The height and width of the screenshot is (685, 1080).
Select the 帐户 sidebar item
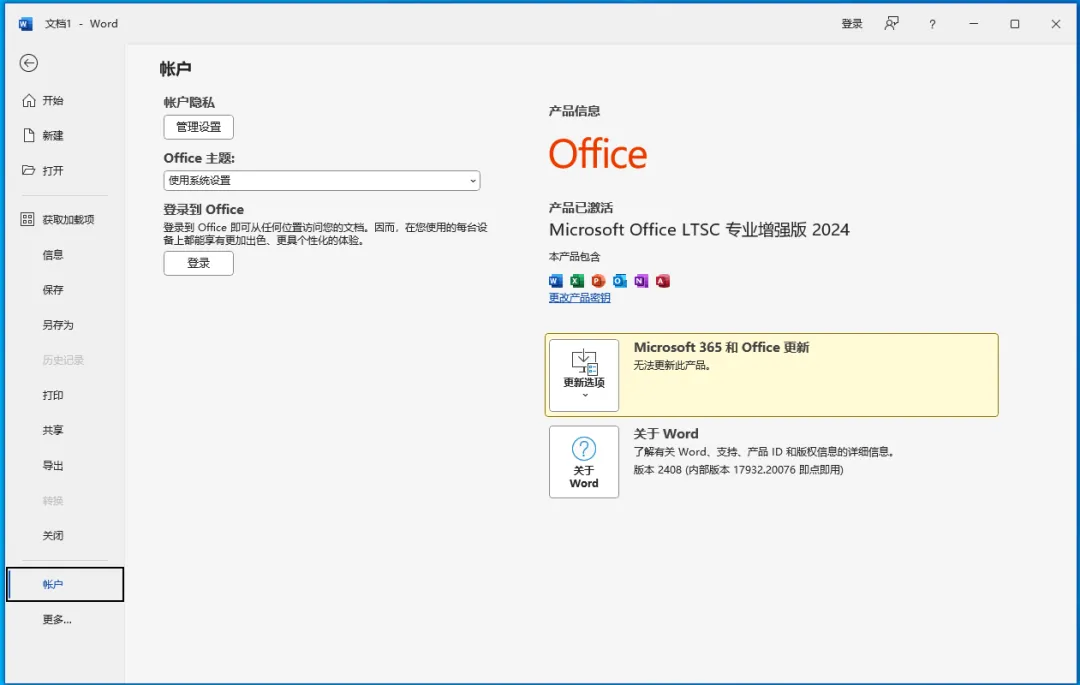[65, 584]
